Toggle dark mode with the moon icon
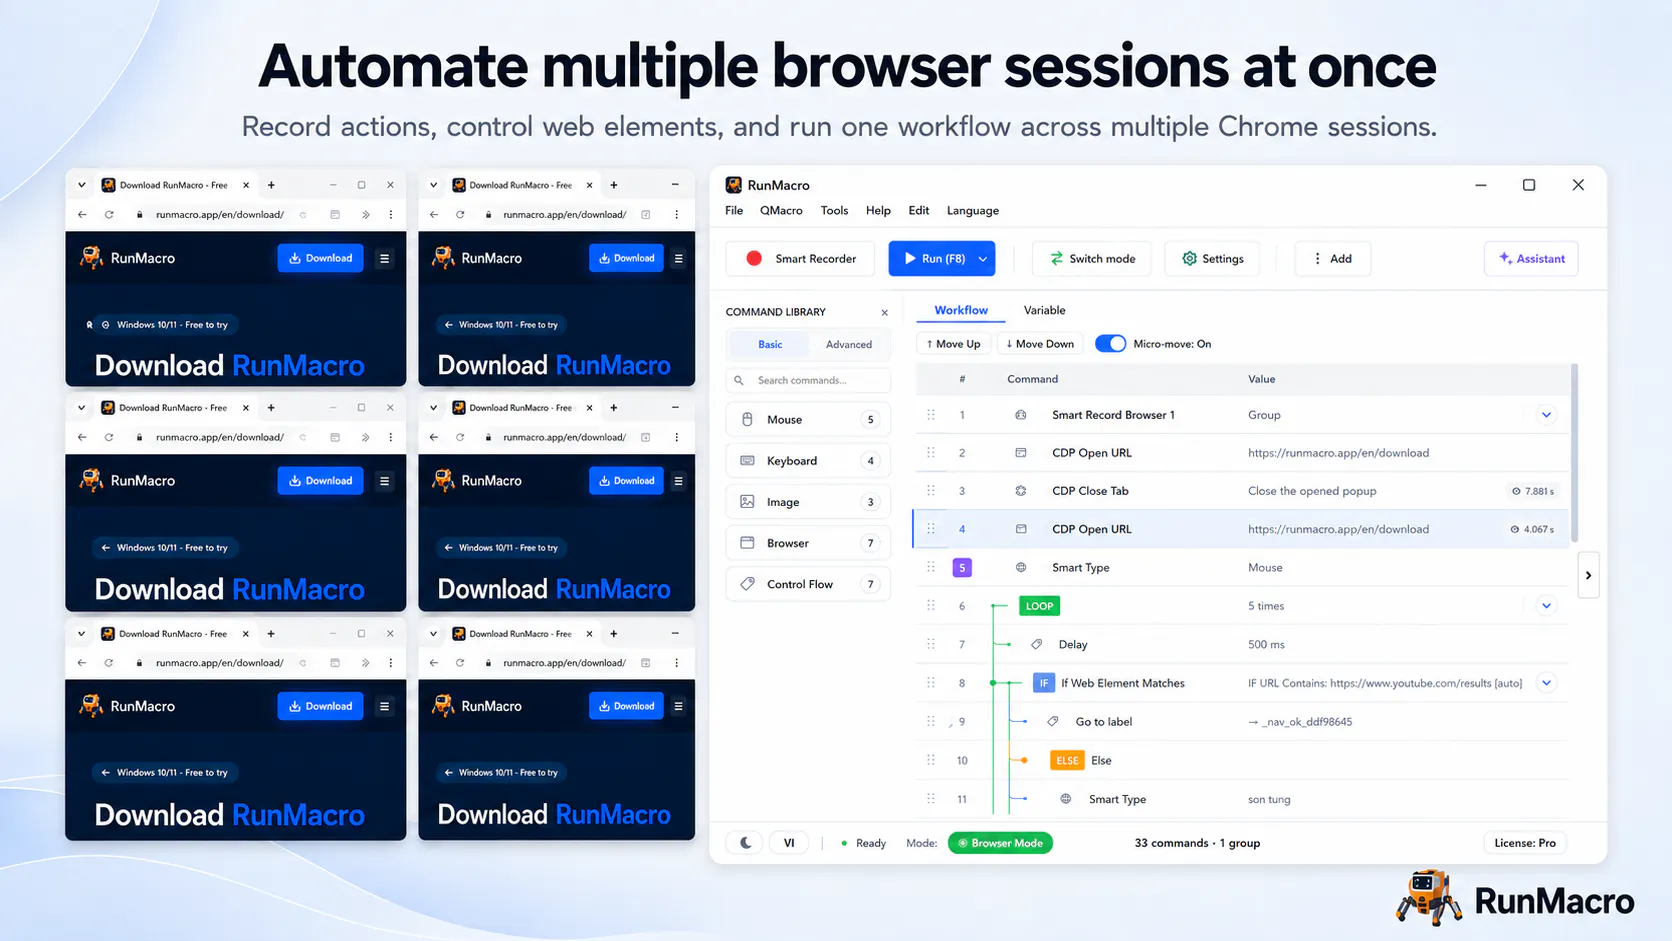This screenshot has height=941, width=1672. 746,843
